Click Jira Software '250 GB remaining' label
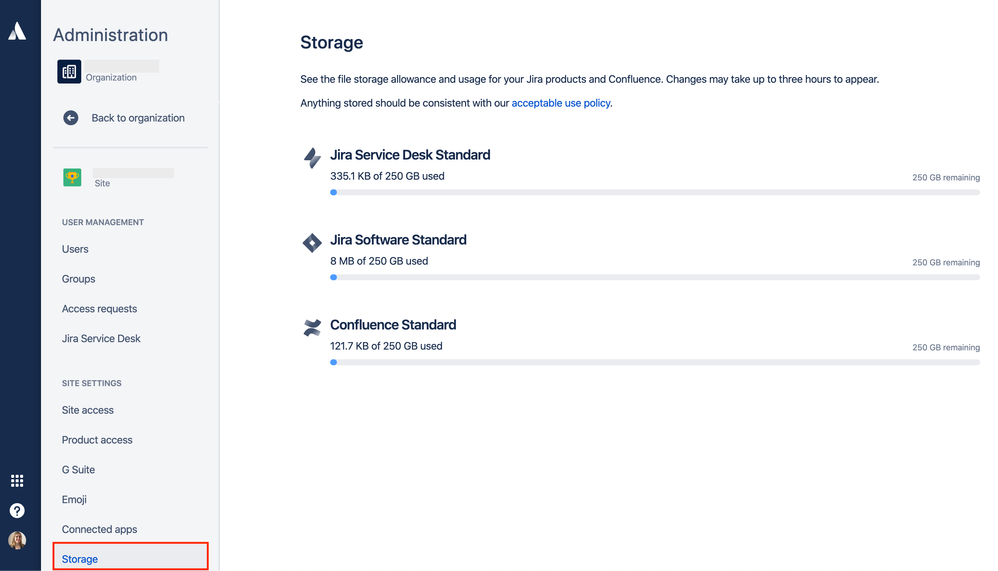This screenshot has width=998, height=571. pos(946,262)
